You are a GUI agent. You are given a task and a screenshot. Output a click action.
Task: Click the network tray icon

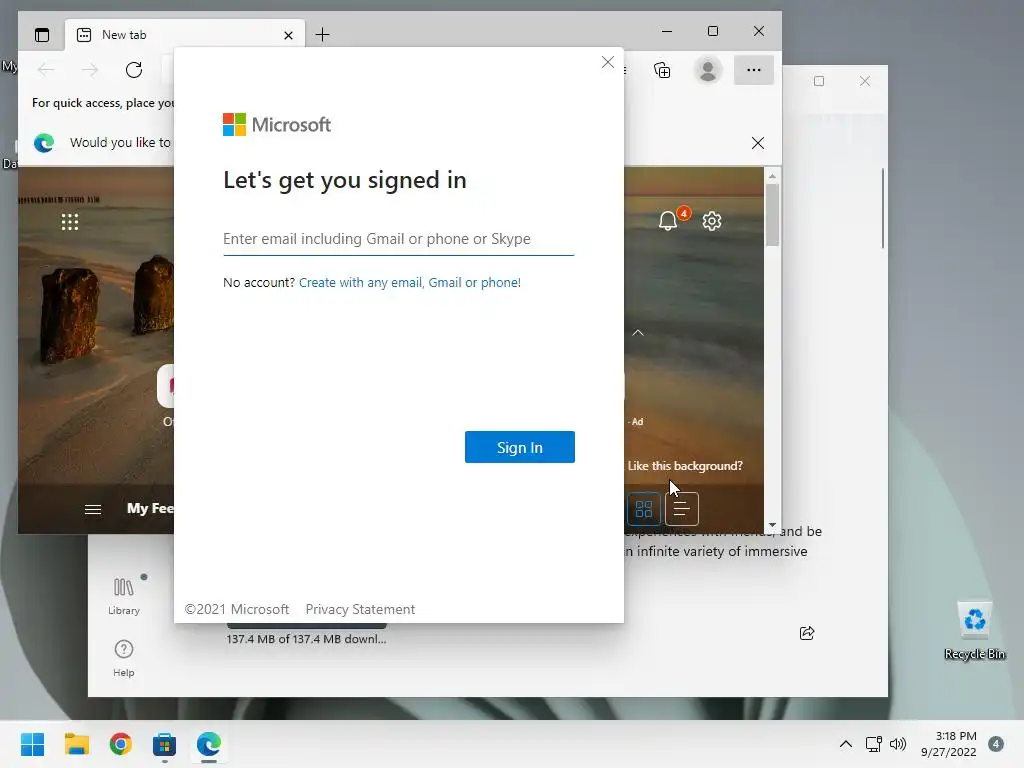(874, 744)
